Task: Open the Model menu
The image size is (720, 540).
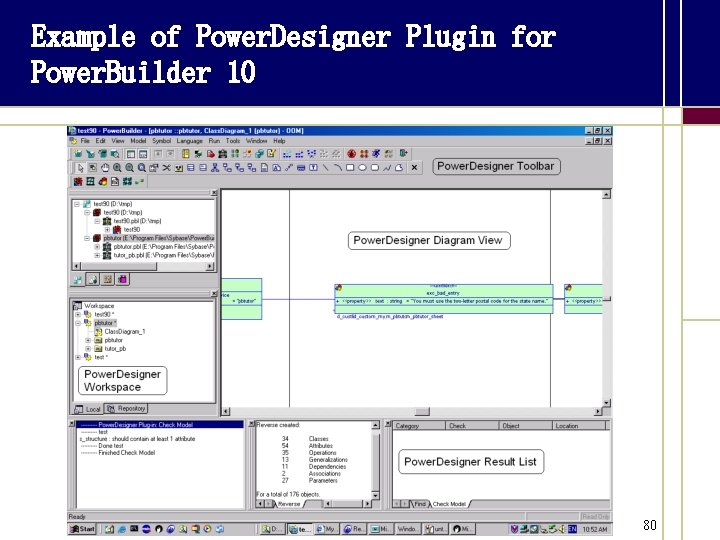Action: pos(138,141)
